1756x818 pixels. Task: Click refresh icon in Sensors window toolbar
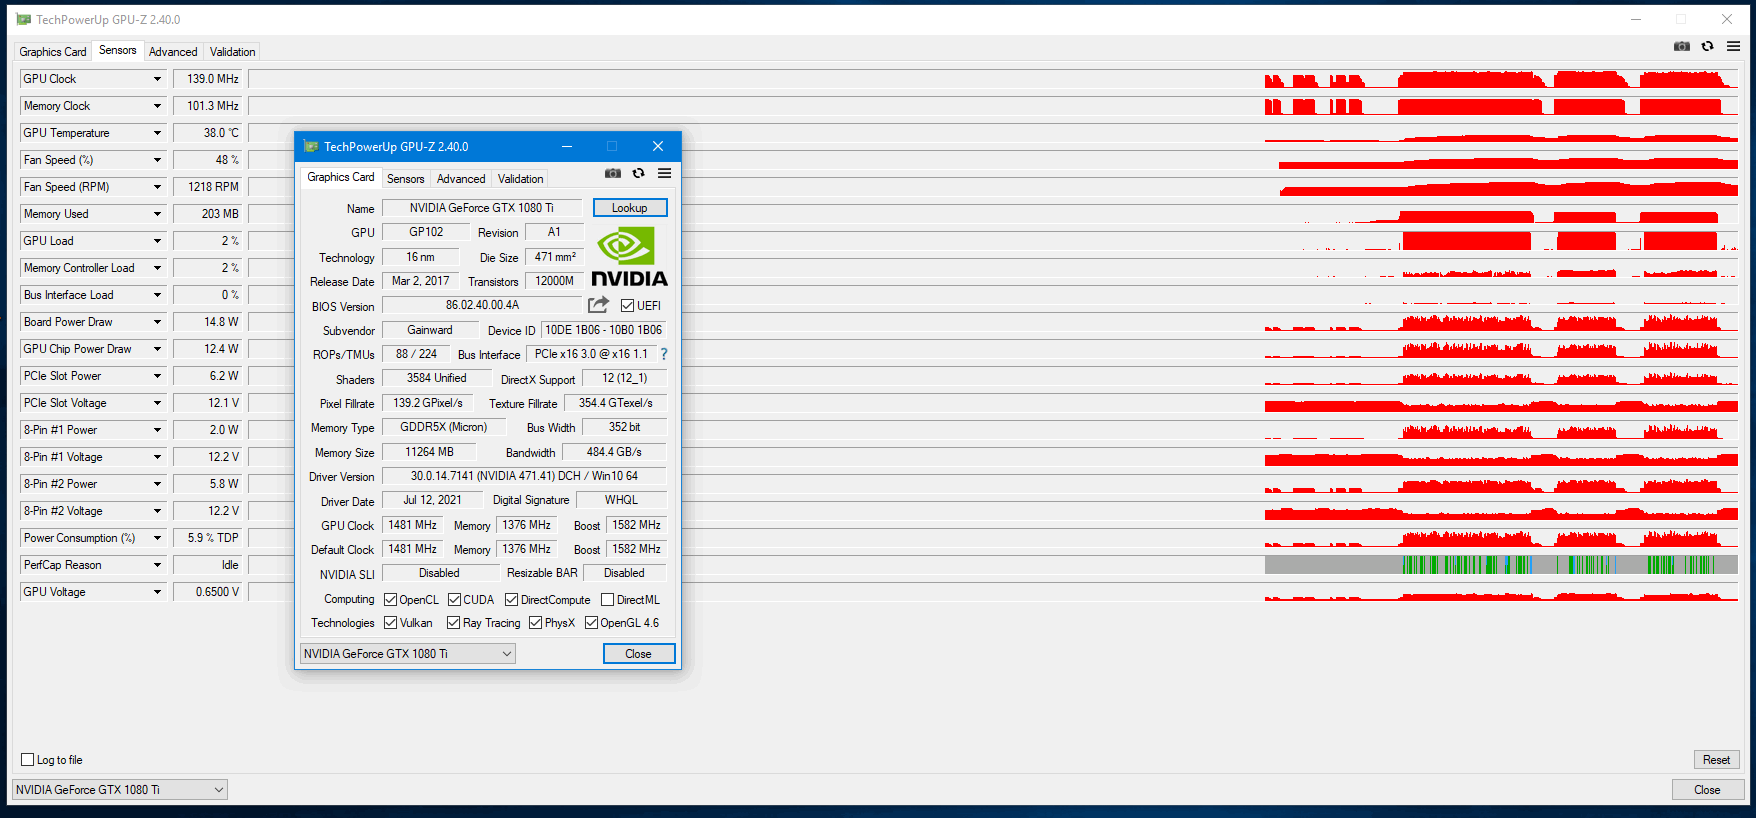click(1707, 46)
